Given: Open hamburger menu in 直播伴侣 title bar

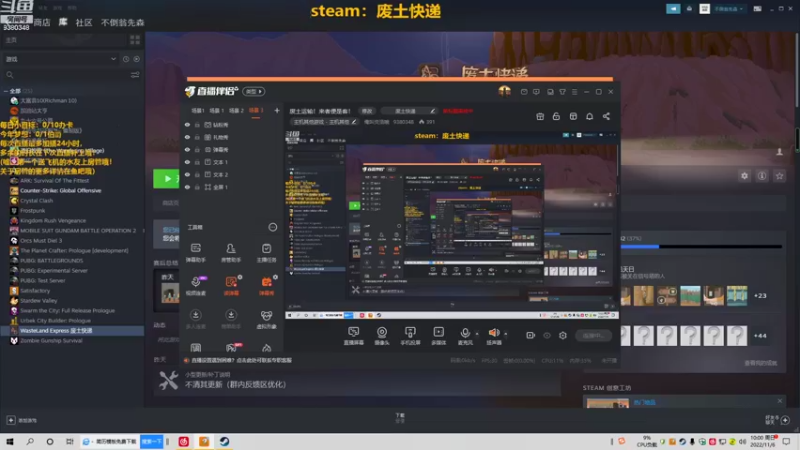Looking at the screenshot, I should [x=574, y=92].
